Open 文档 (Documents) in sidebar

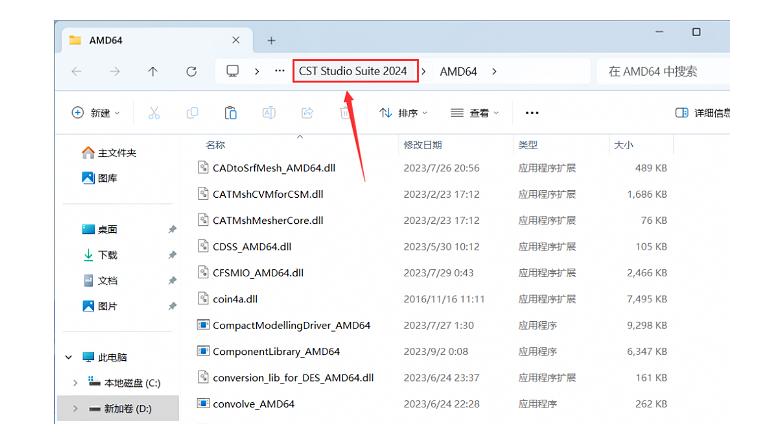click(99, 280)
